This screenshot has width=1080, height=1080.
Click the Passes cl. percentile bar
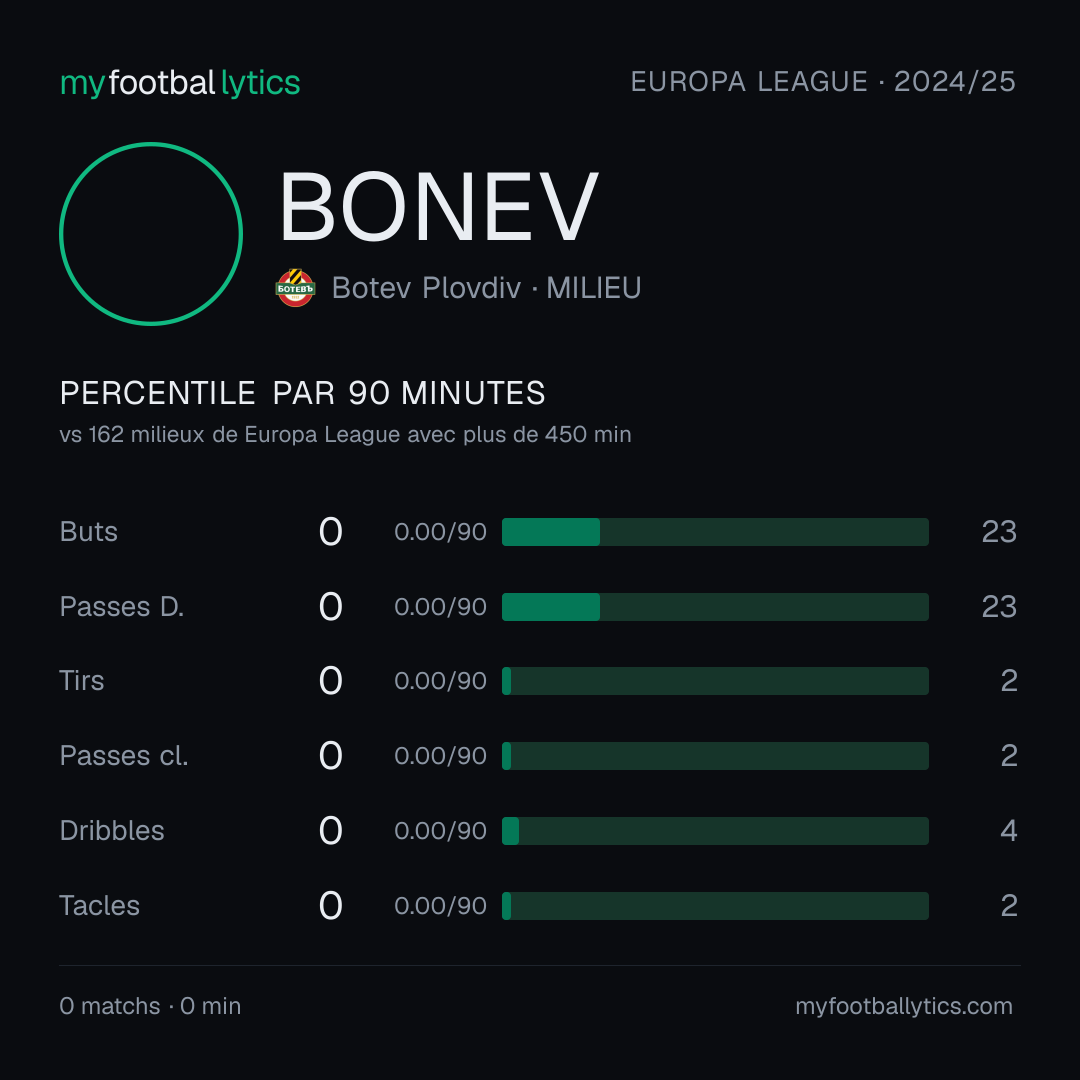pyautogui.click(x=715, y=756)
